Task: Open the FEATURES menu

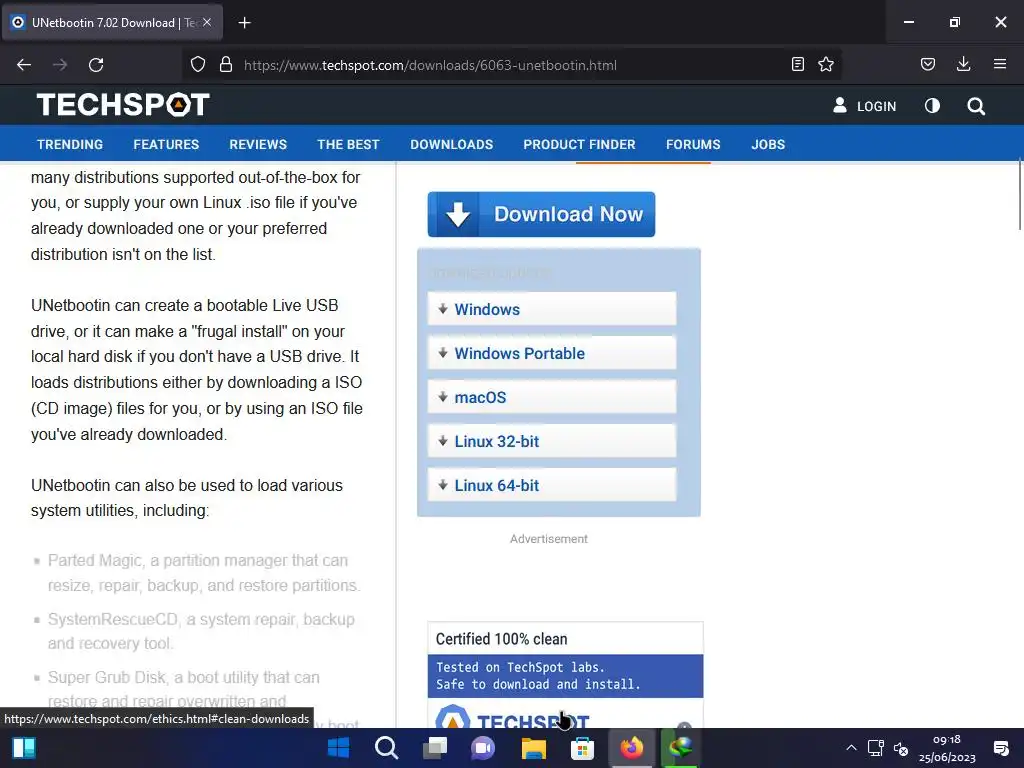Action: (x=166, y=144)
